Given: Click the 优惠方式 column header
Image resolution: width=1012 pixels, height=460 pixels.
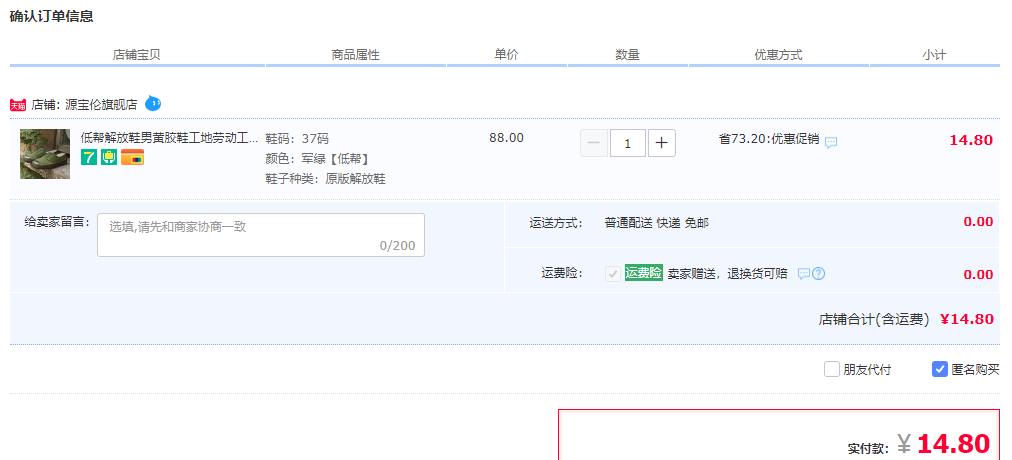Looking at the screenshot, I should coord(778,55).
